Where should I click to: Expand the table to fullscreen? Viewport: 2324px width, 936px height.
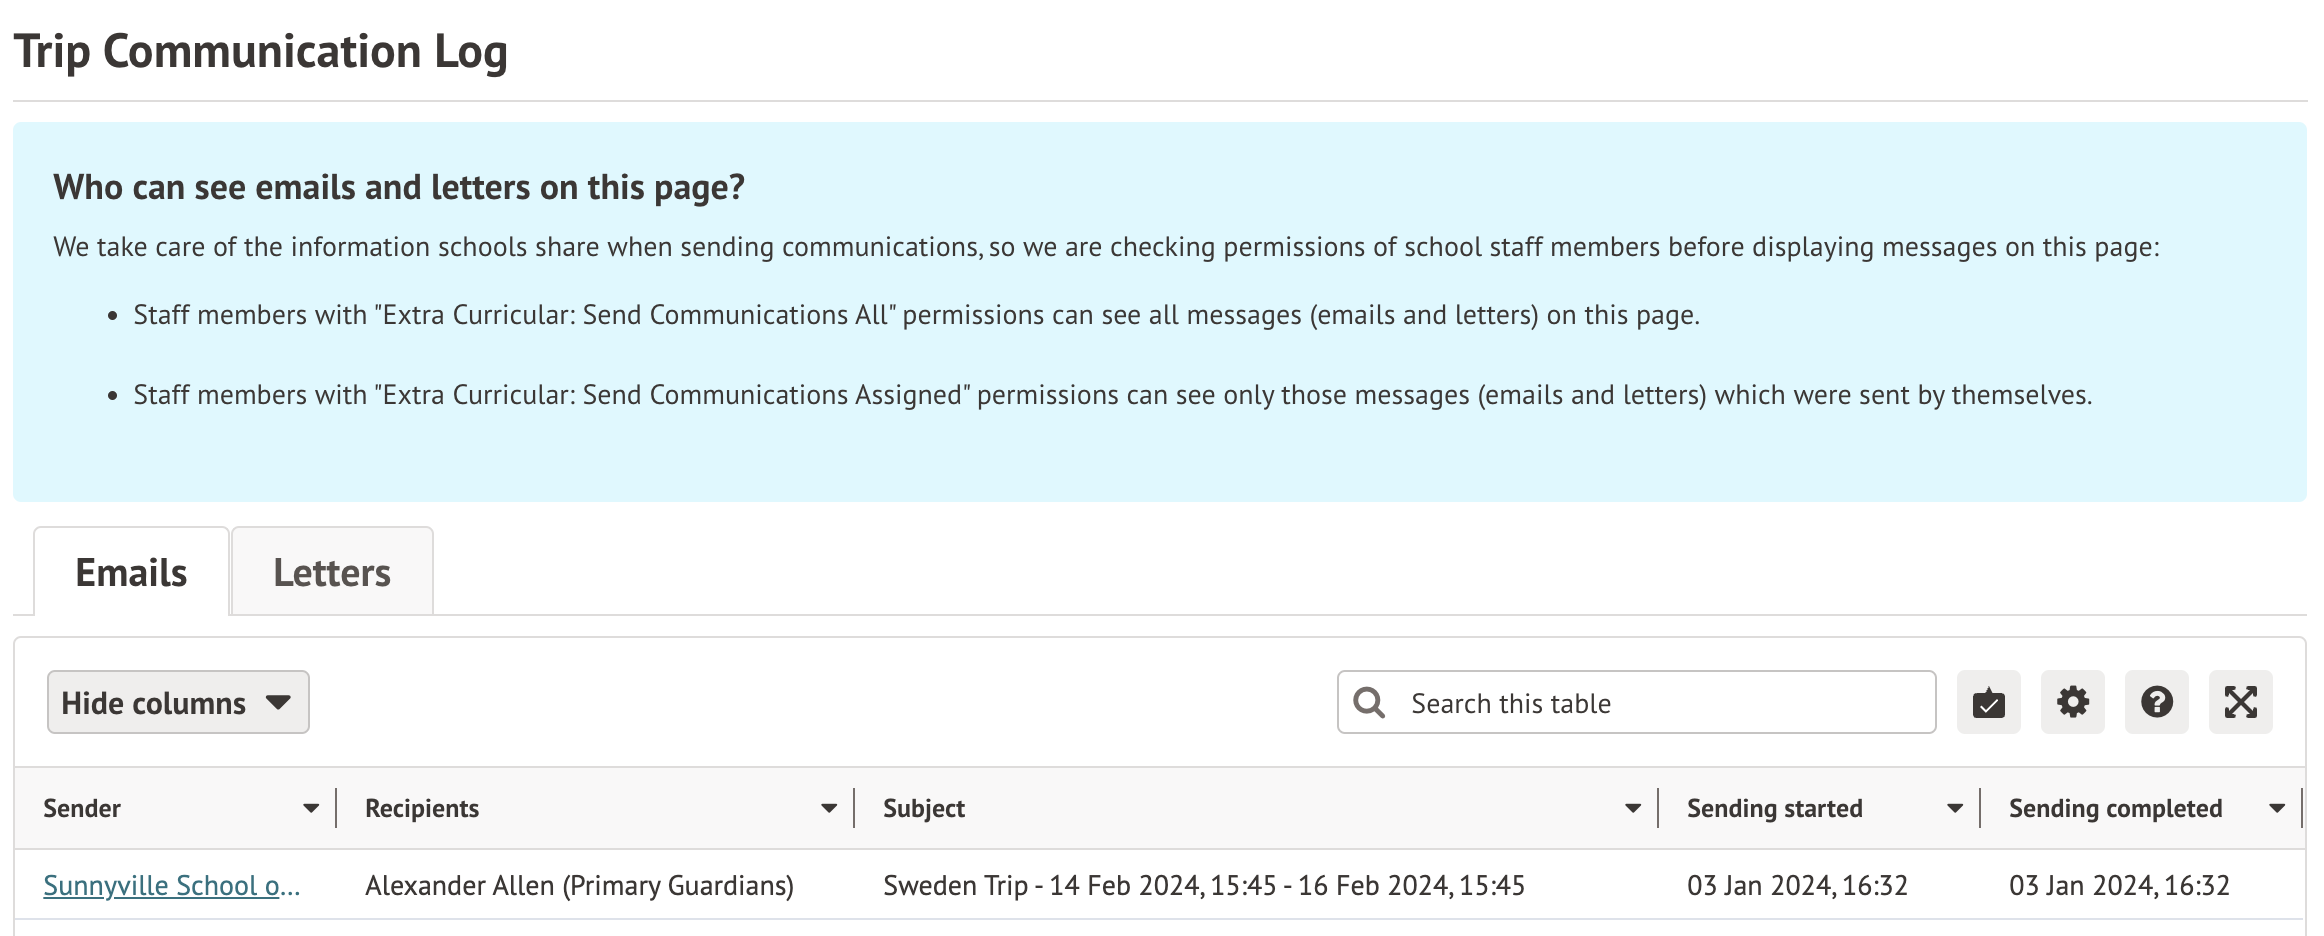click(x=2240, y=703)
